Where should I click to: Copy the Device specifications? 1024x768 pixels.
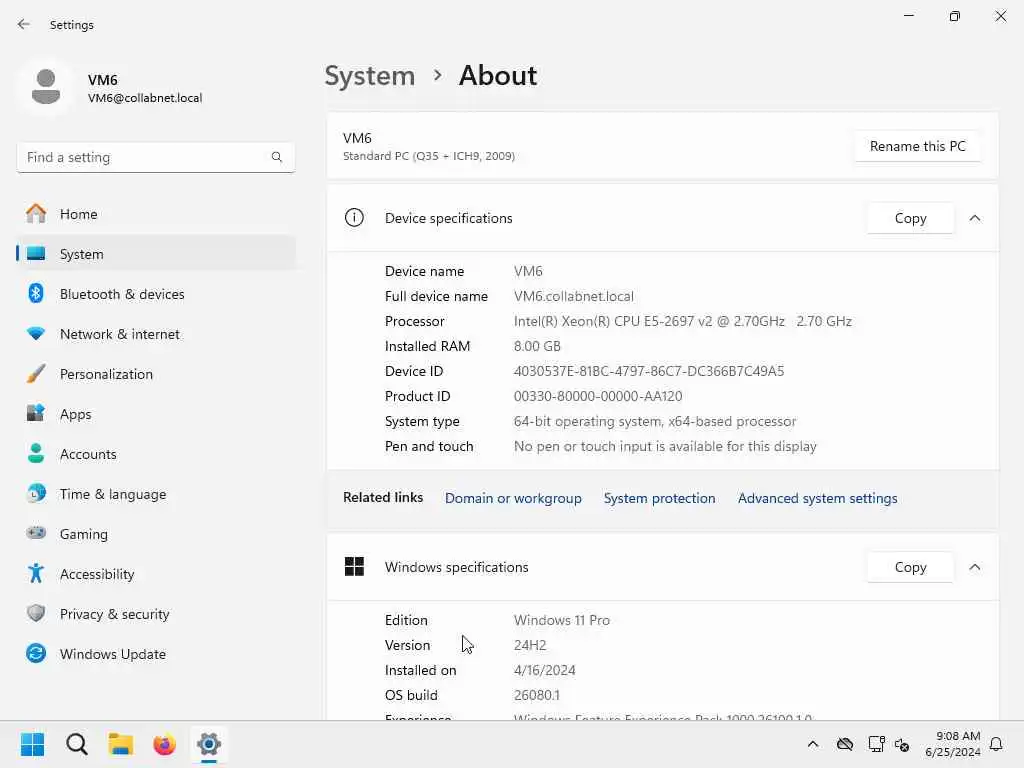coord(910,218)
